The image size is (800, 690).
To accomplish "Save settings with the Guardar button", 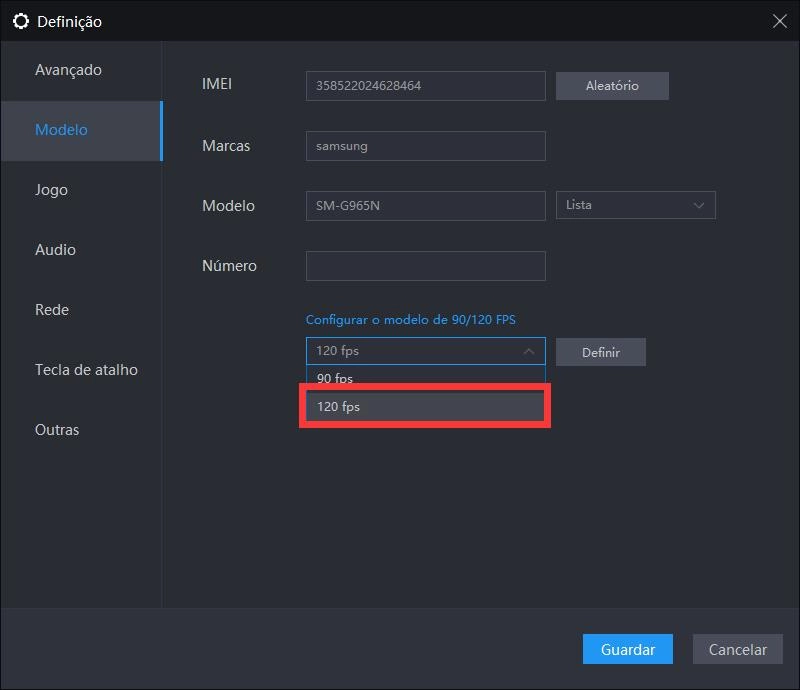I will (x=627, y=650).
